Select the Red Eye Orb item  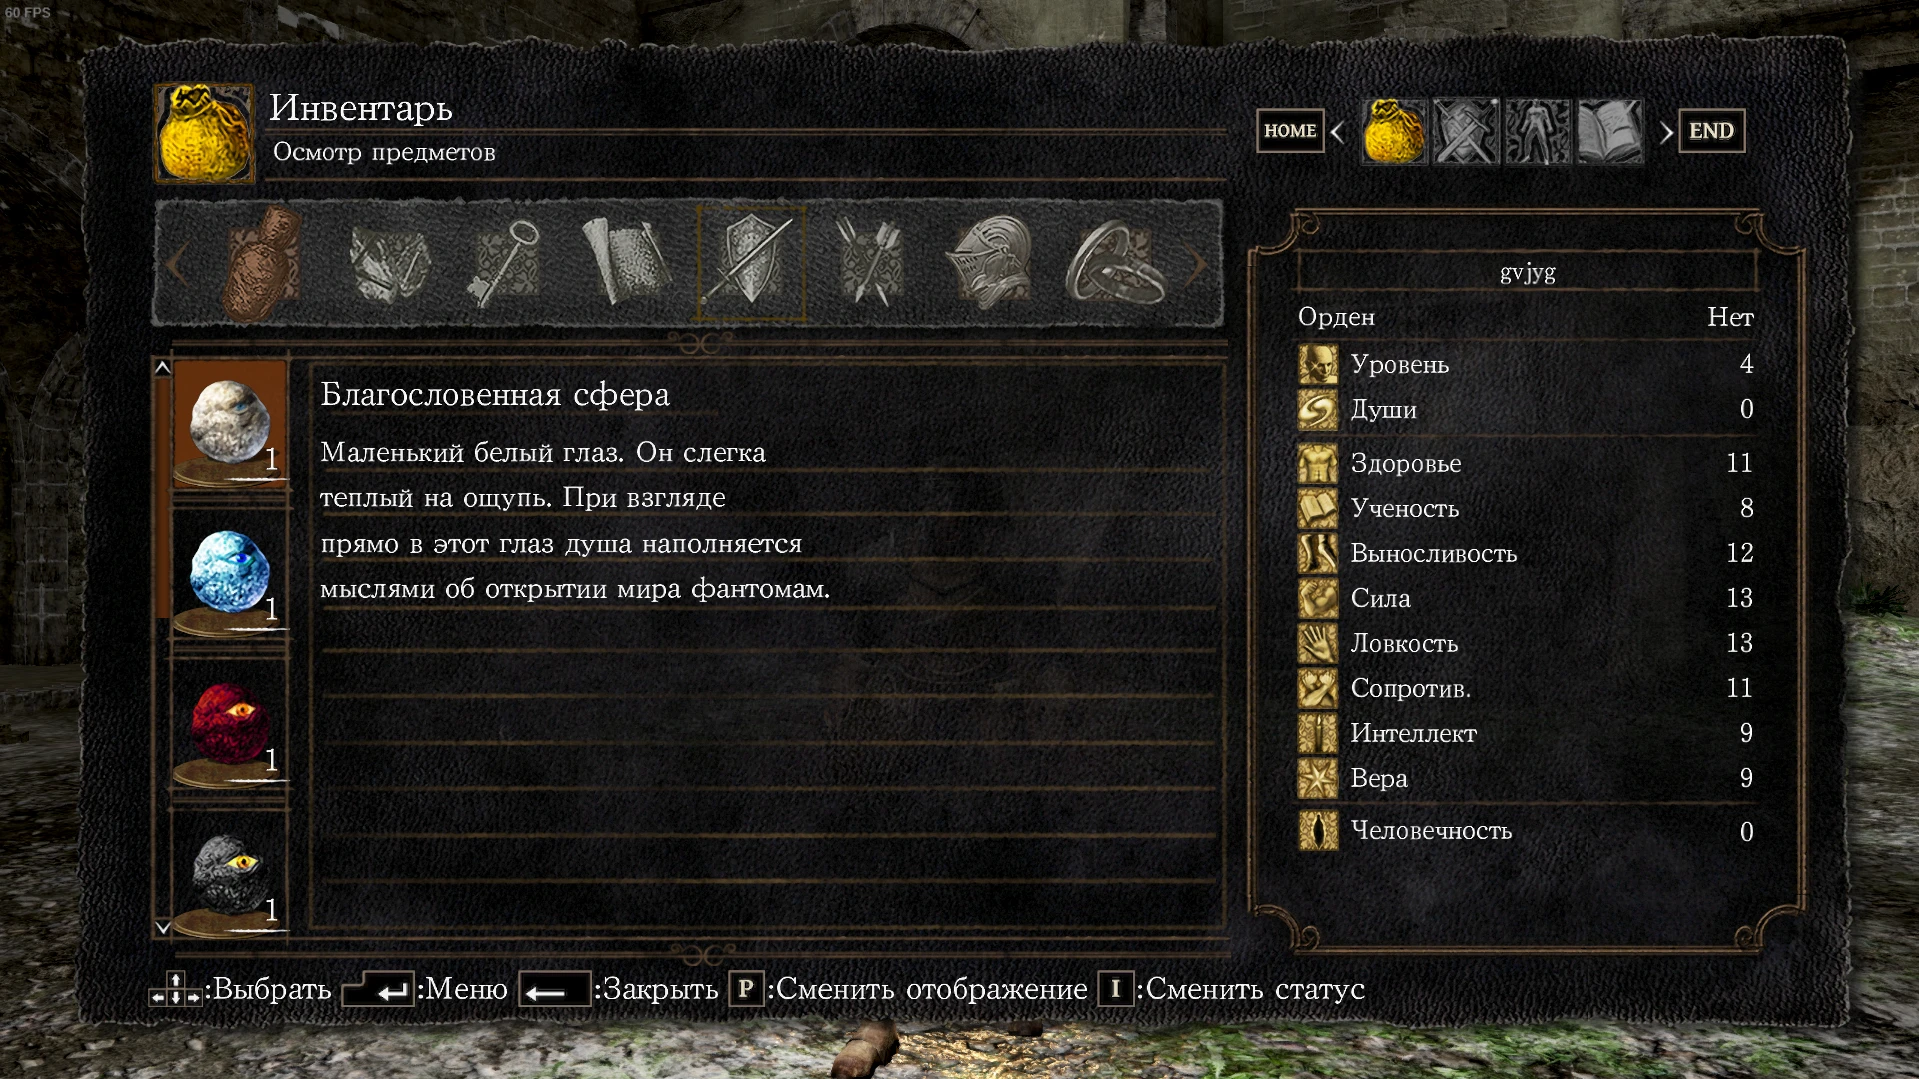[x=230, y=727]
